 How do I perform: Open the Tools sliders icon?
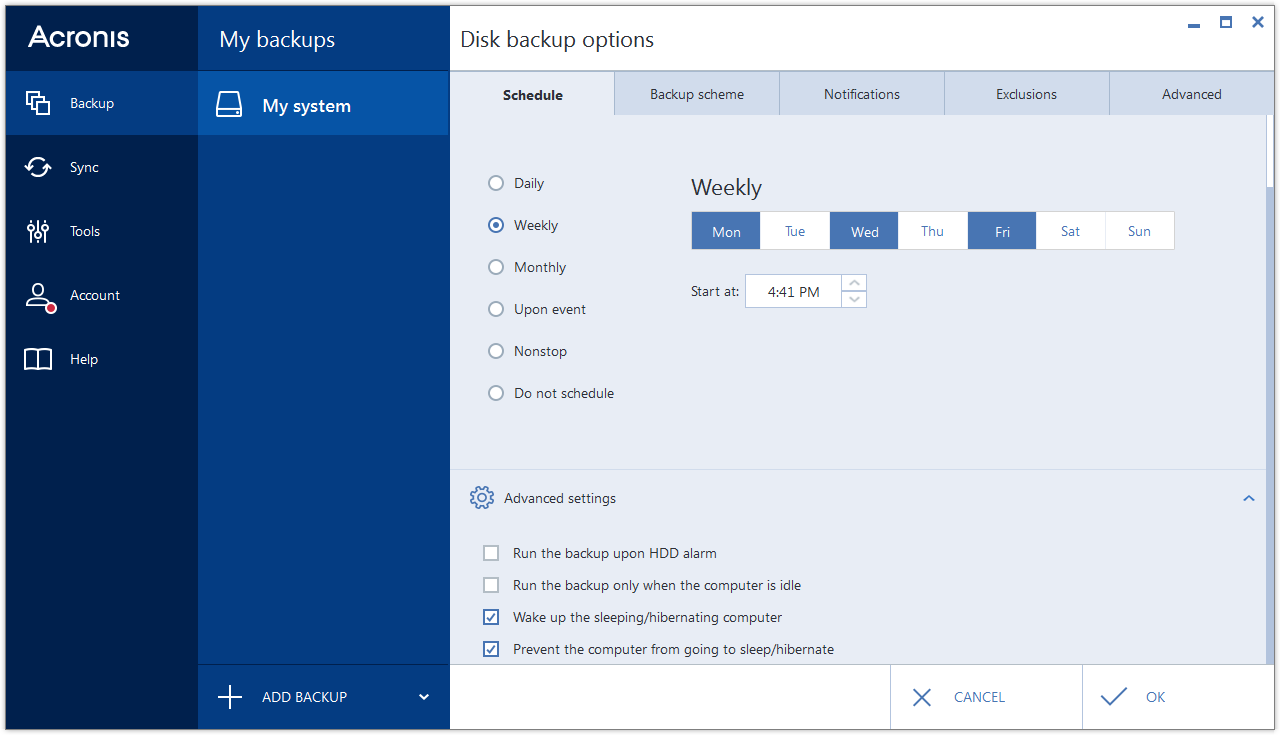coord(38,231)
